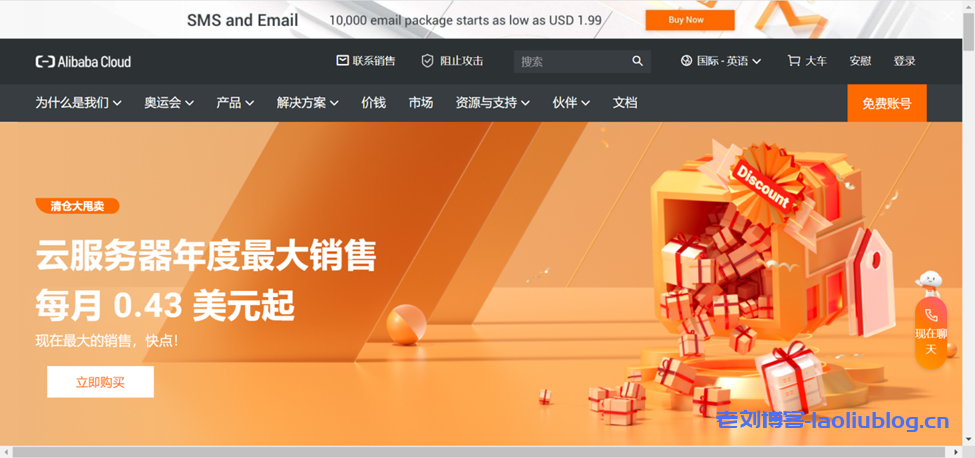Click the magnifying glass search icon
This screenshot has width=975, height=458.
[x=638, y=62]
